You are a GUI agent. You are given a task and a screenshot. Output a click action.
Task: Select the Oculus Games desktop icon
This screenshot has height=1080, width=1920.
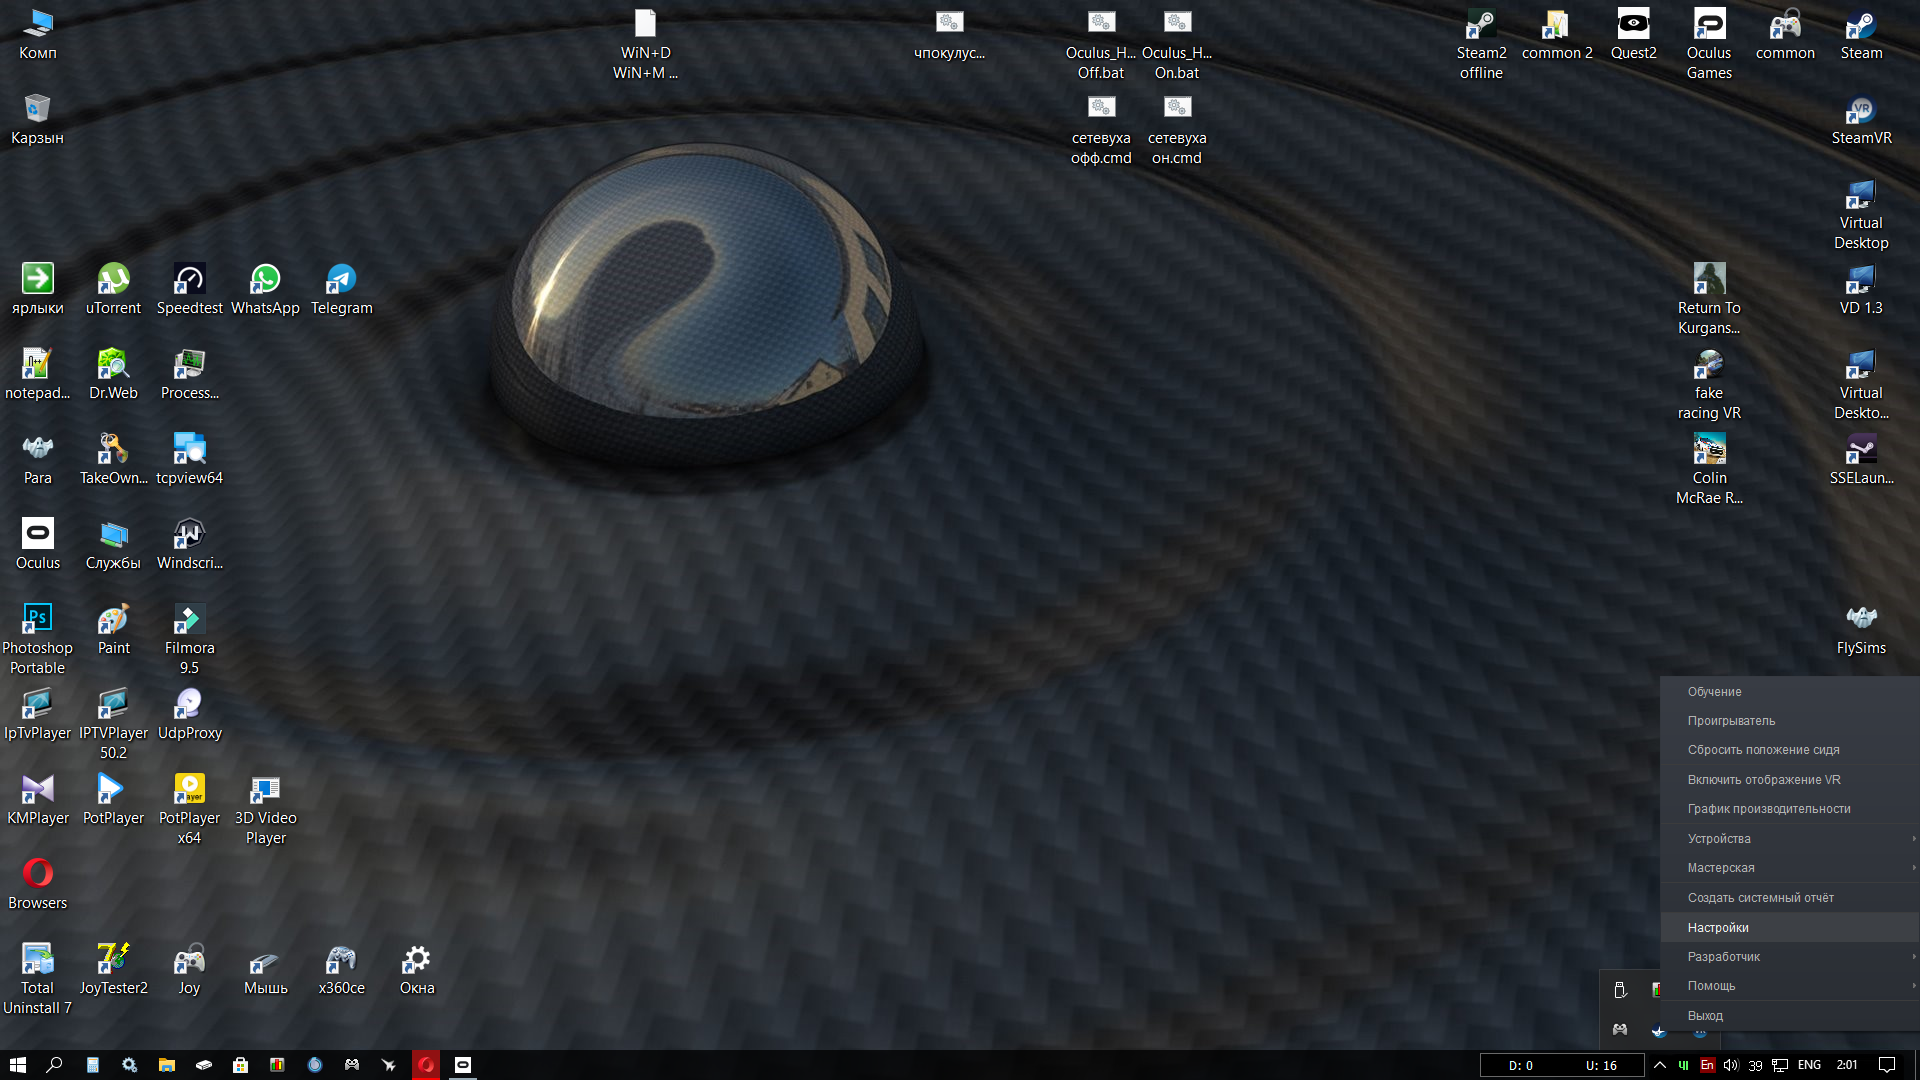(x=1709, y=43)
